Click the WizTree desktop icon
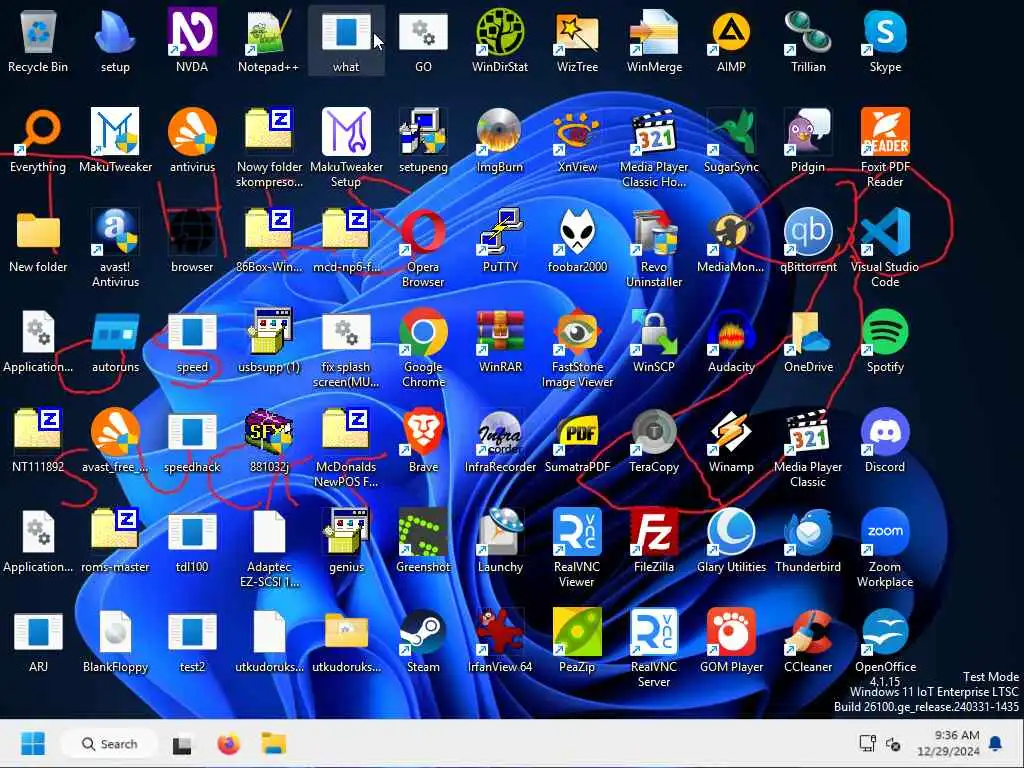Screen dimensions: 1024x768 (x=577, y=33)
